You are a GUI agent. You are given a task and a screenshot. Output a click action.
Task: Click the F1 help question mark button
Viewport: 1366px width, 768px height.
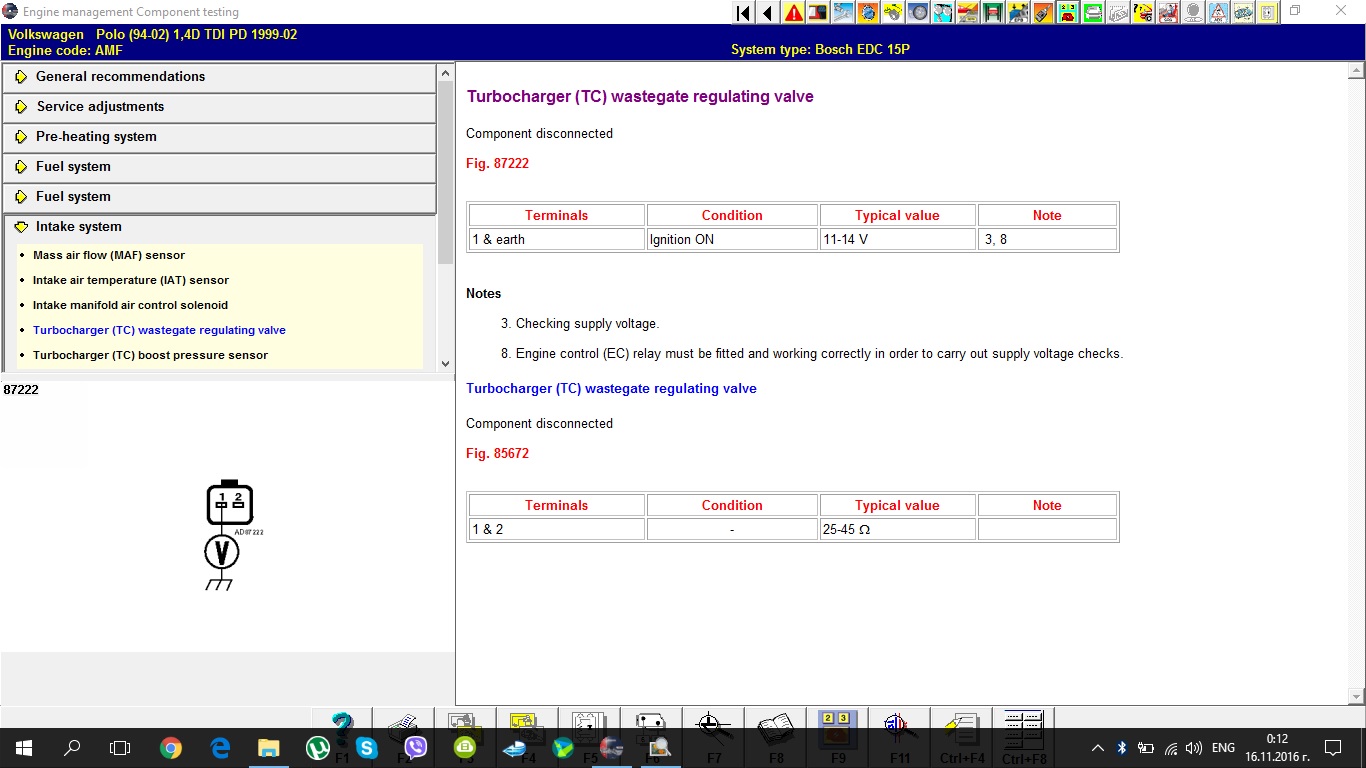click(342, 733)
